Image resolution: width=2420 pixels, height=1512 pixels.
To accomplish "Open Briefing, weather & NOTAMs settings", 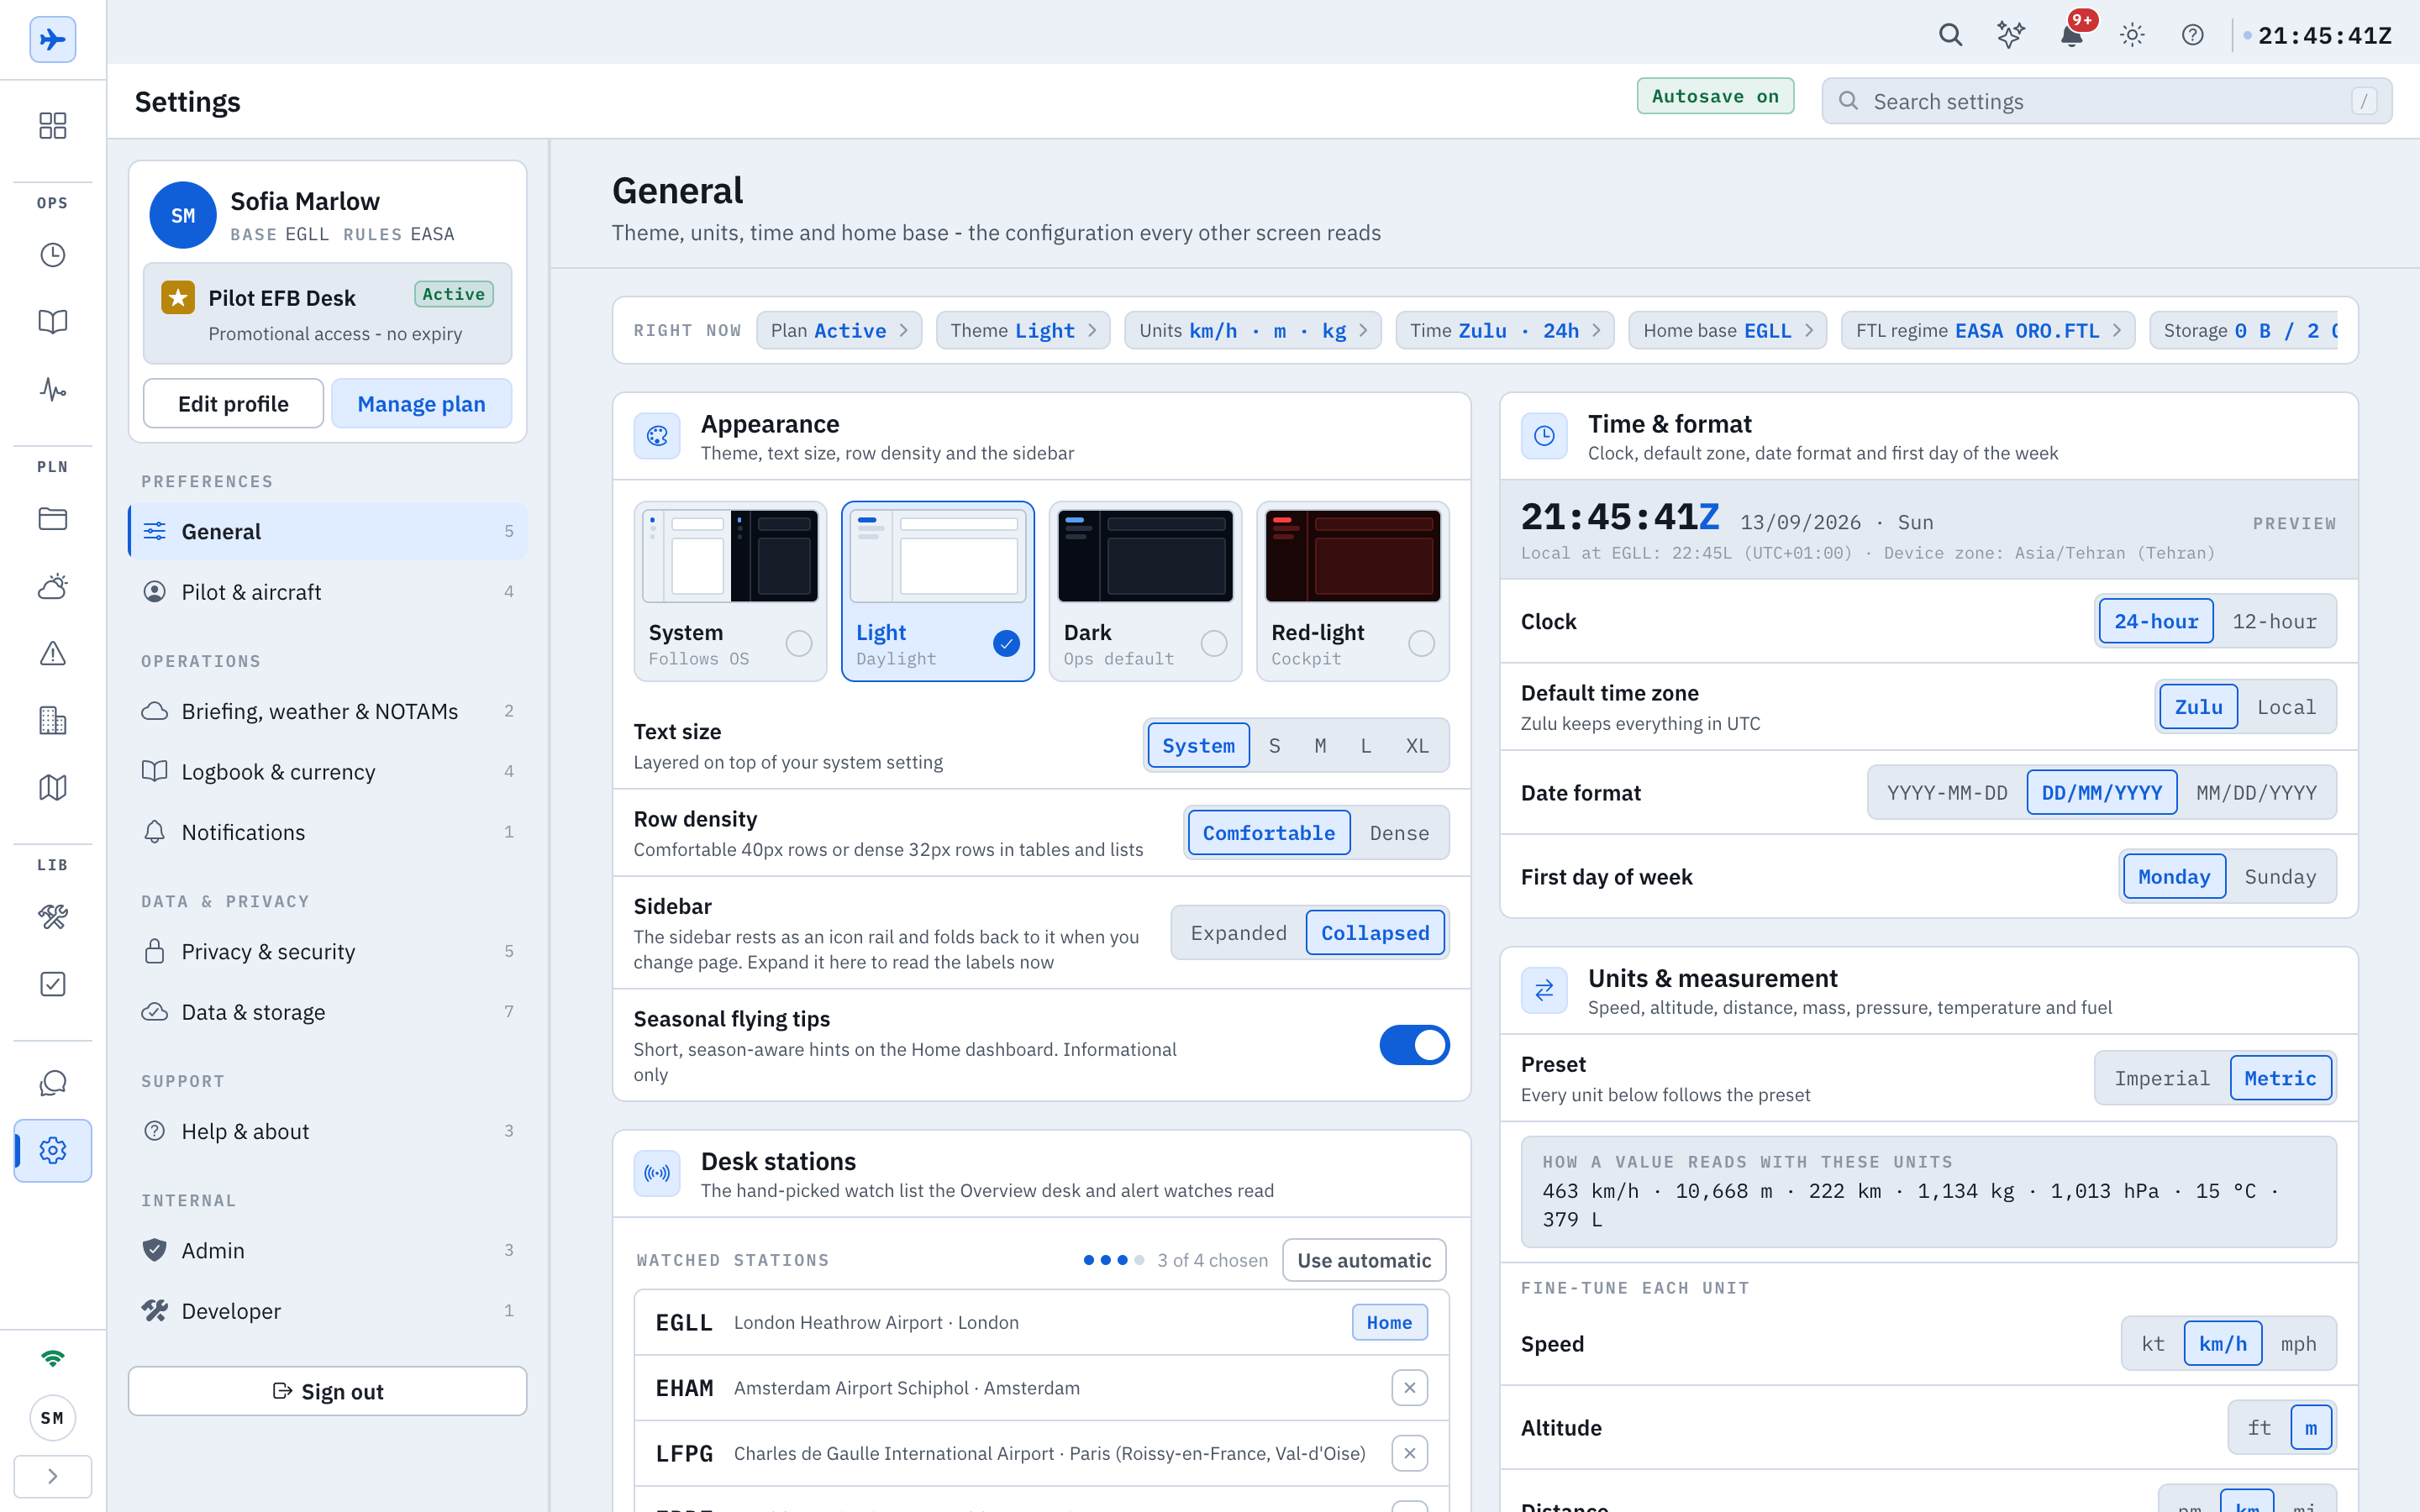I will (328, 711).
